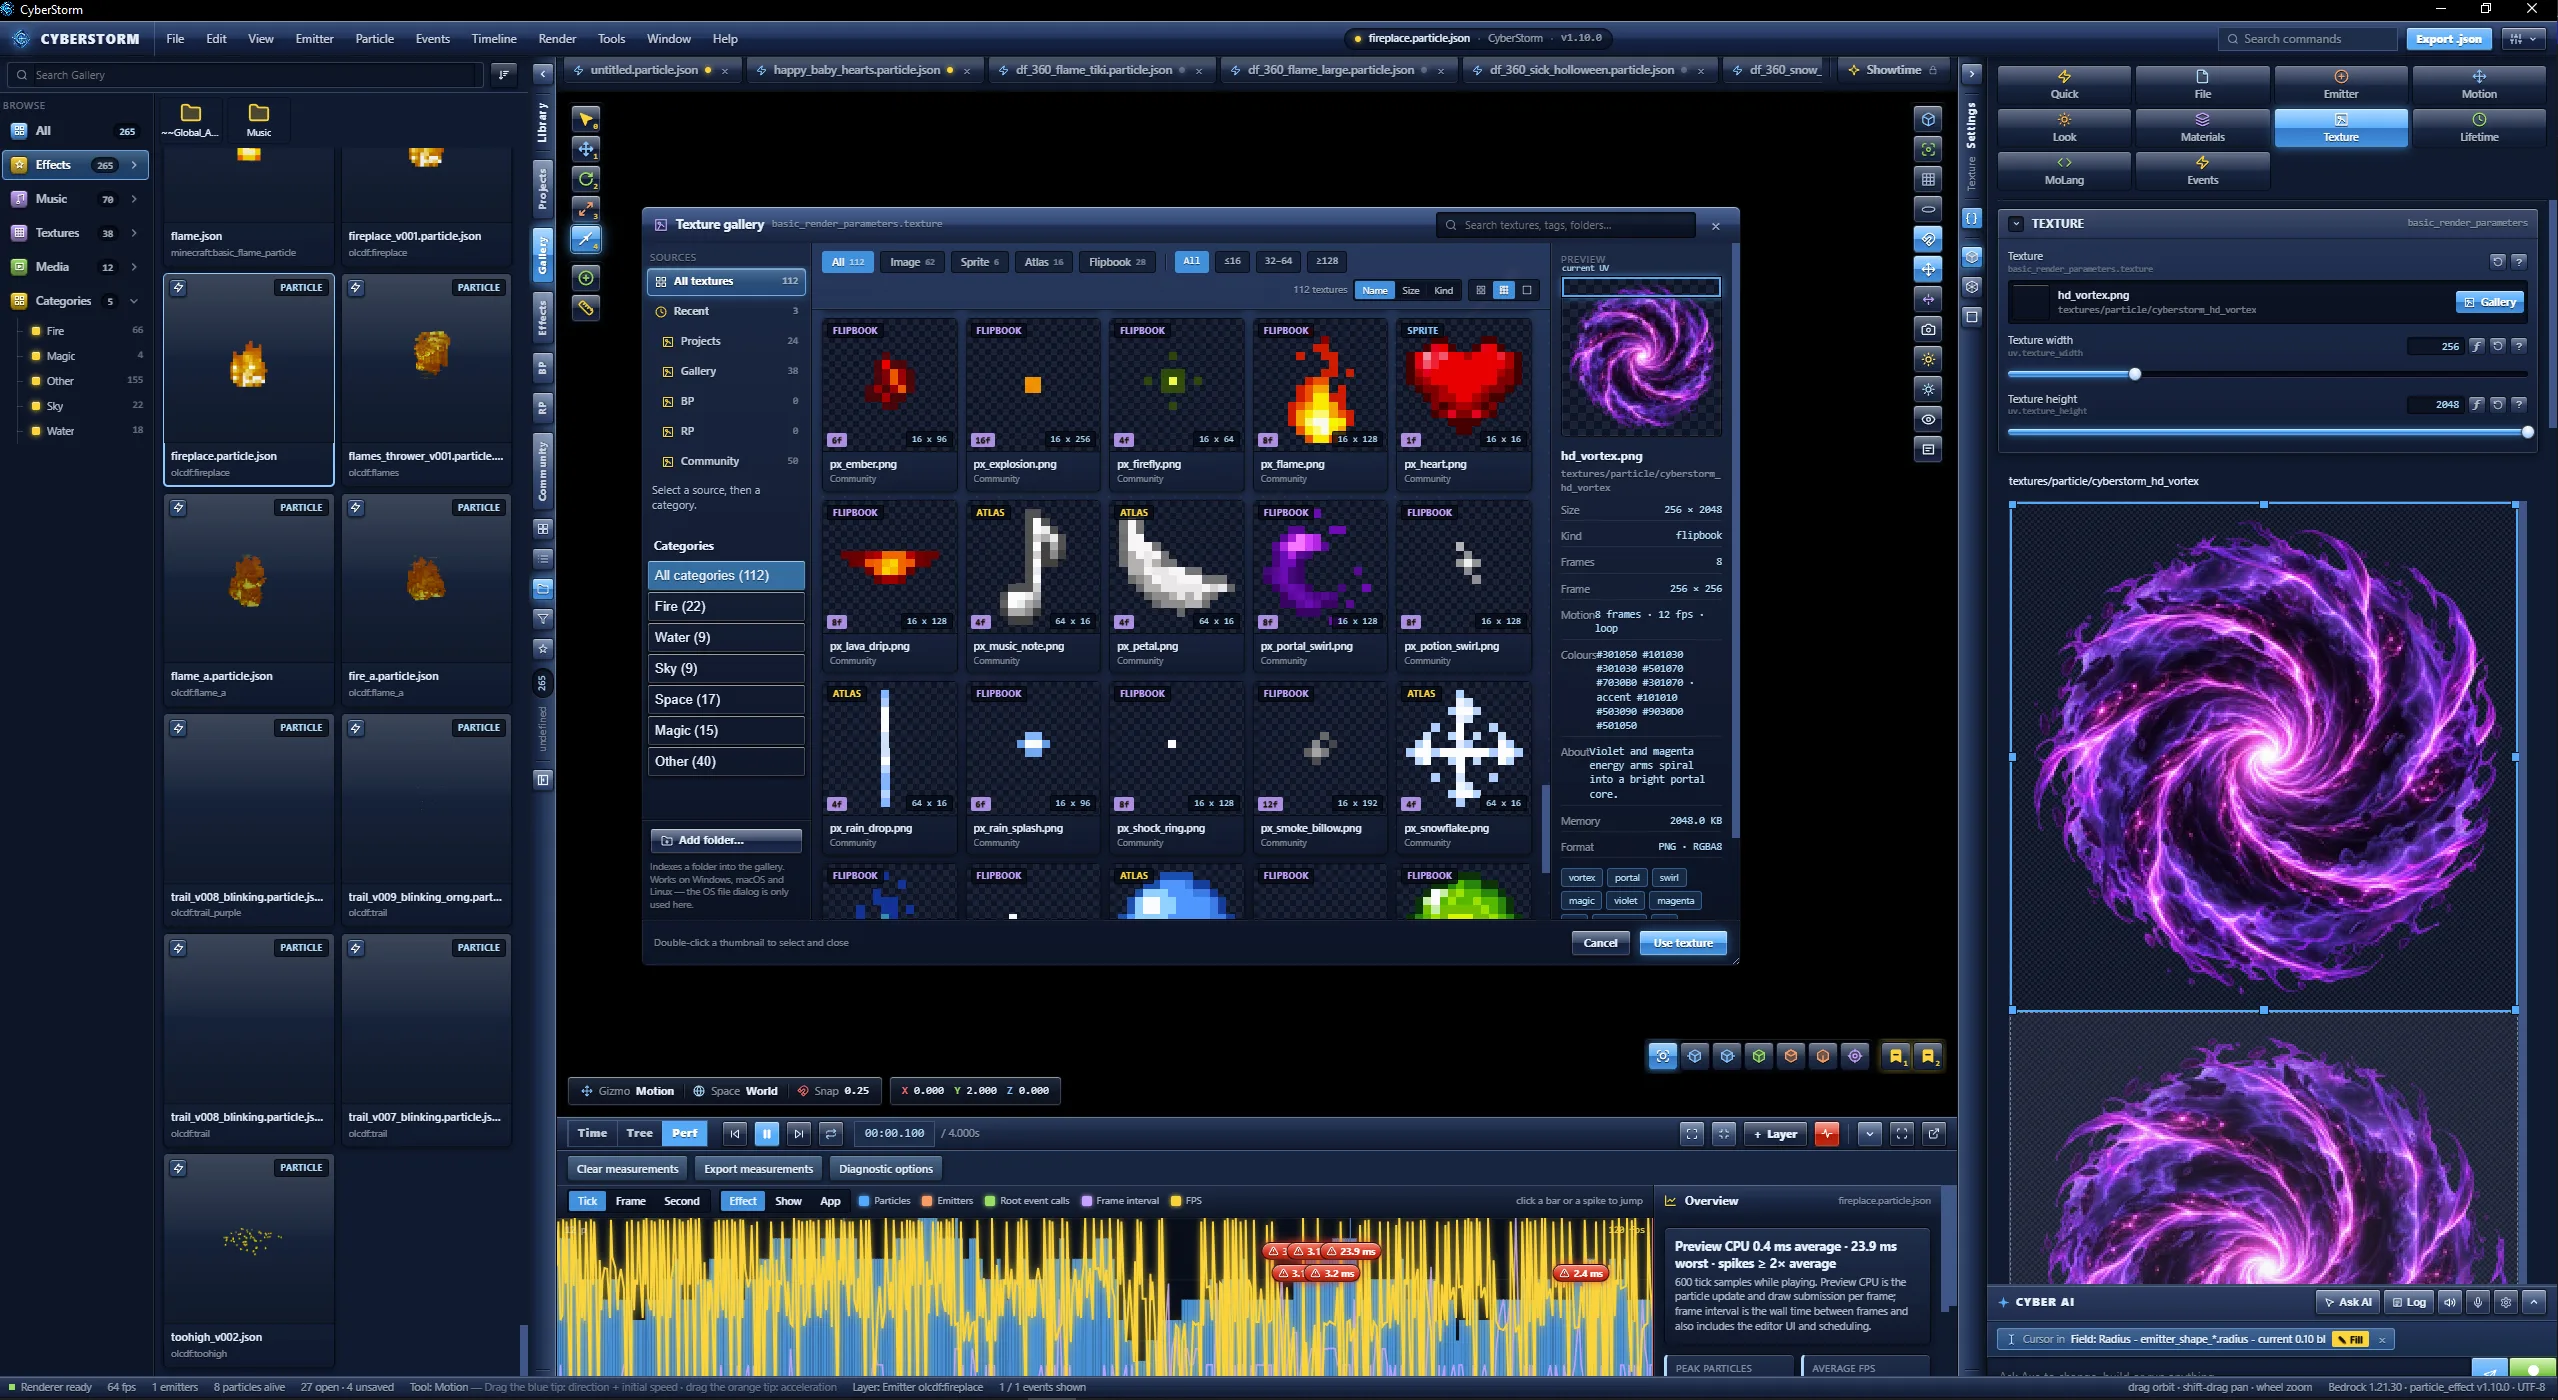
Task: Click the 3D cube icon atop viewport toolbar
Action: 1928,119
